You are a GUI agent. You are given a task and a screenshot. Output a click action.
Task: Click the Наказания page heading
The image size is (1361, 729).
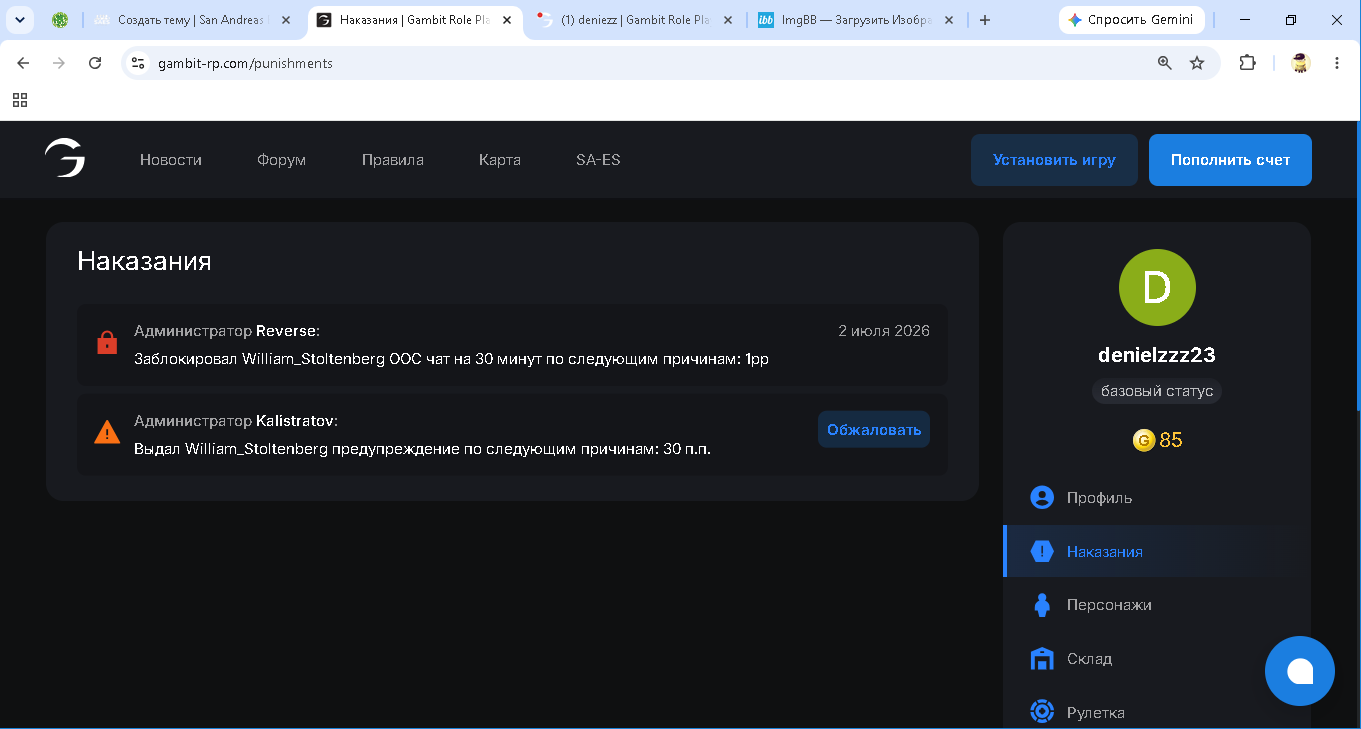tap(144, 261)
